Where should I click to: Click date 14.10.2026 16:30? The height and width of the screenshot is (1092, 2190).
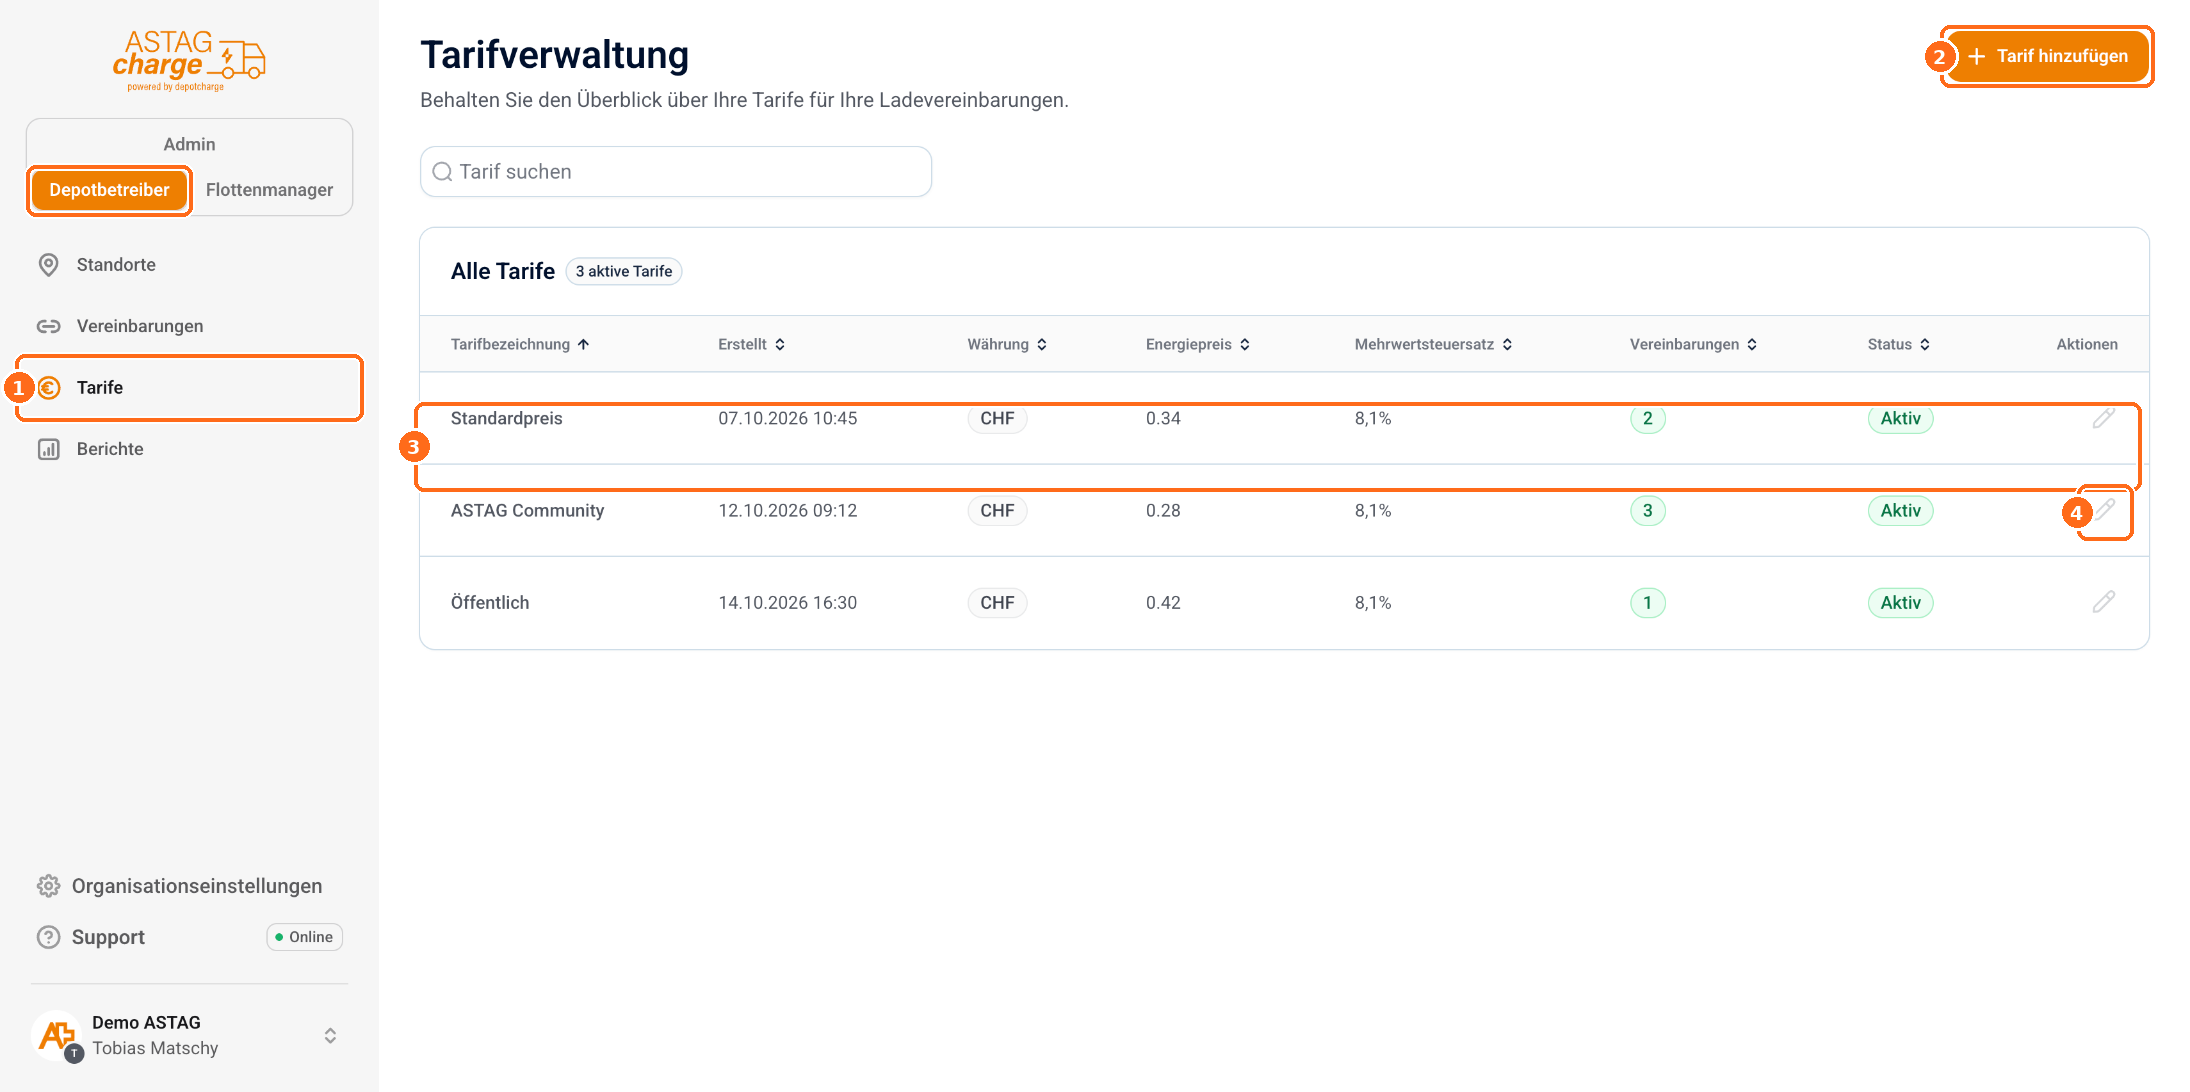[787, 602]
